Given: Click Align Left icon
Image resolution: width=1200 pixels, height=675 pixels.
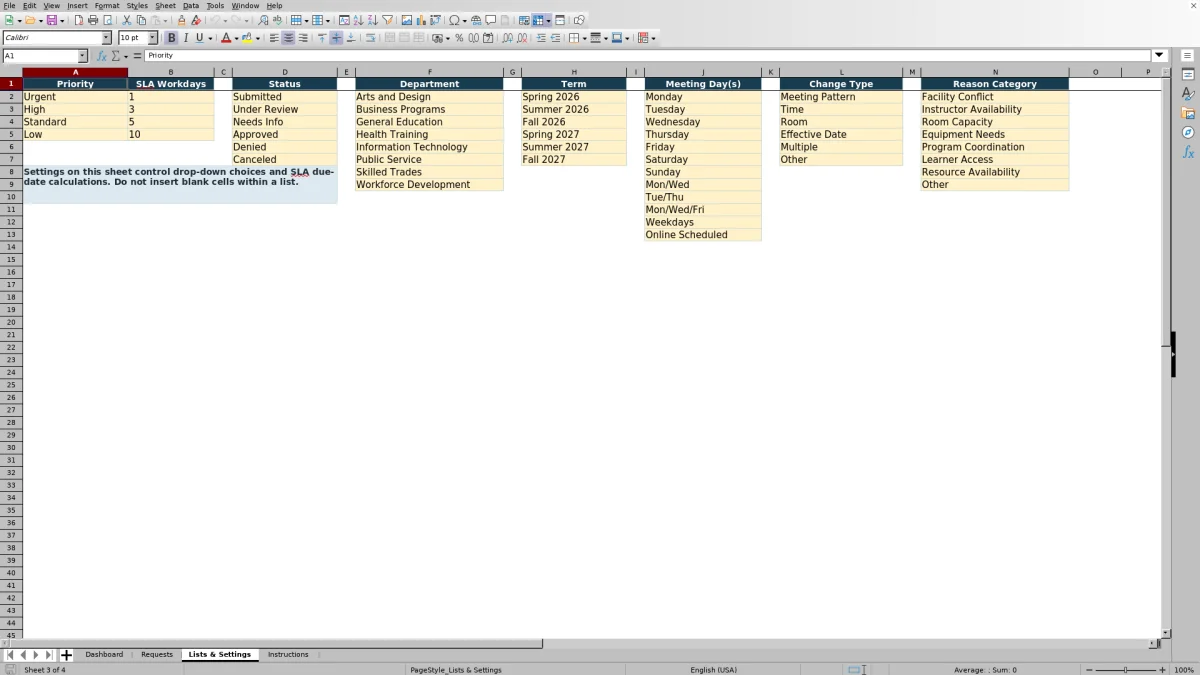Looking at the screenshot, I should tap(274, 38).
